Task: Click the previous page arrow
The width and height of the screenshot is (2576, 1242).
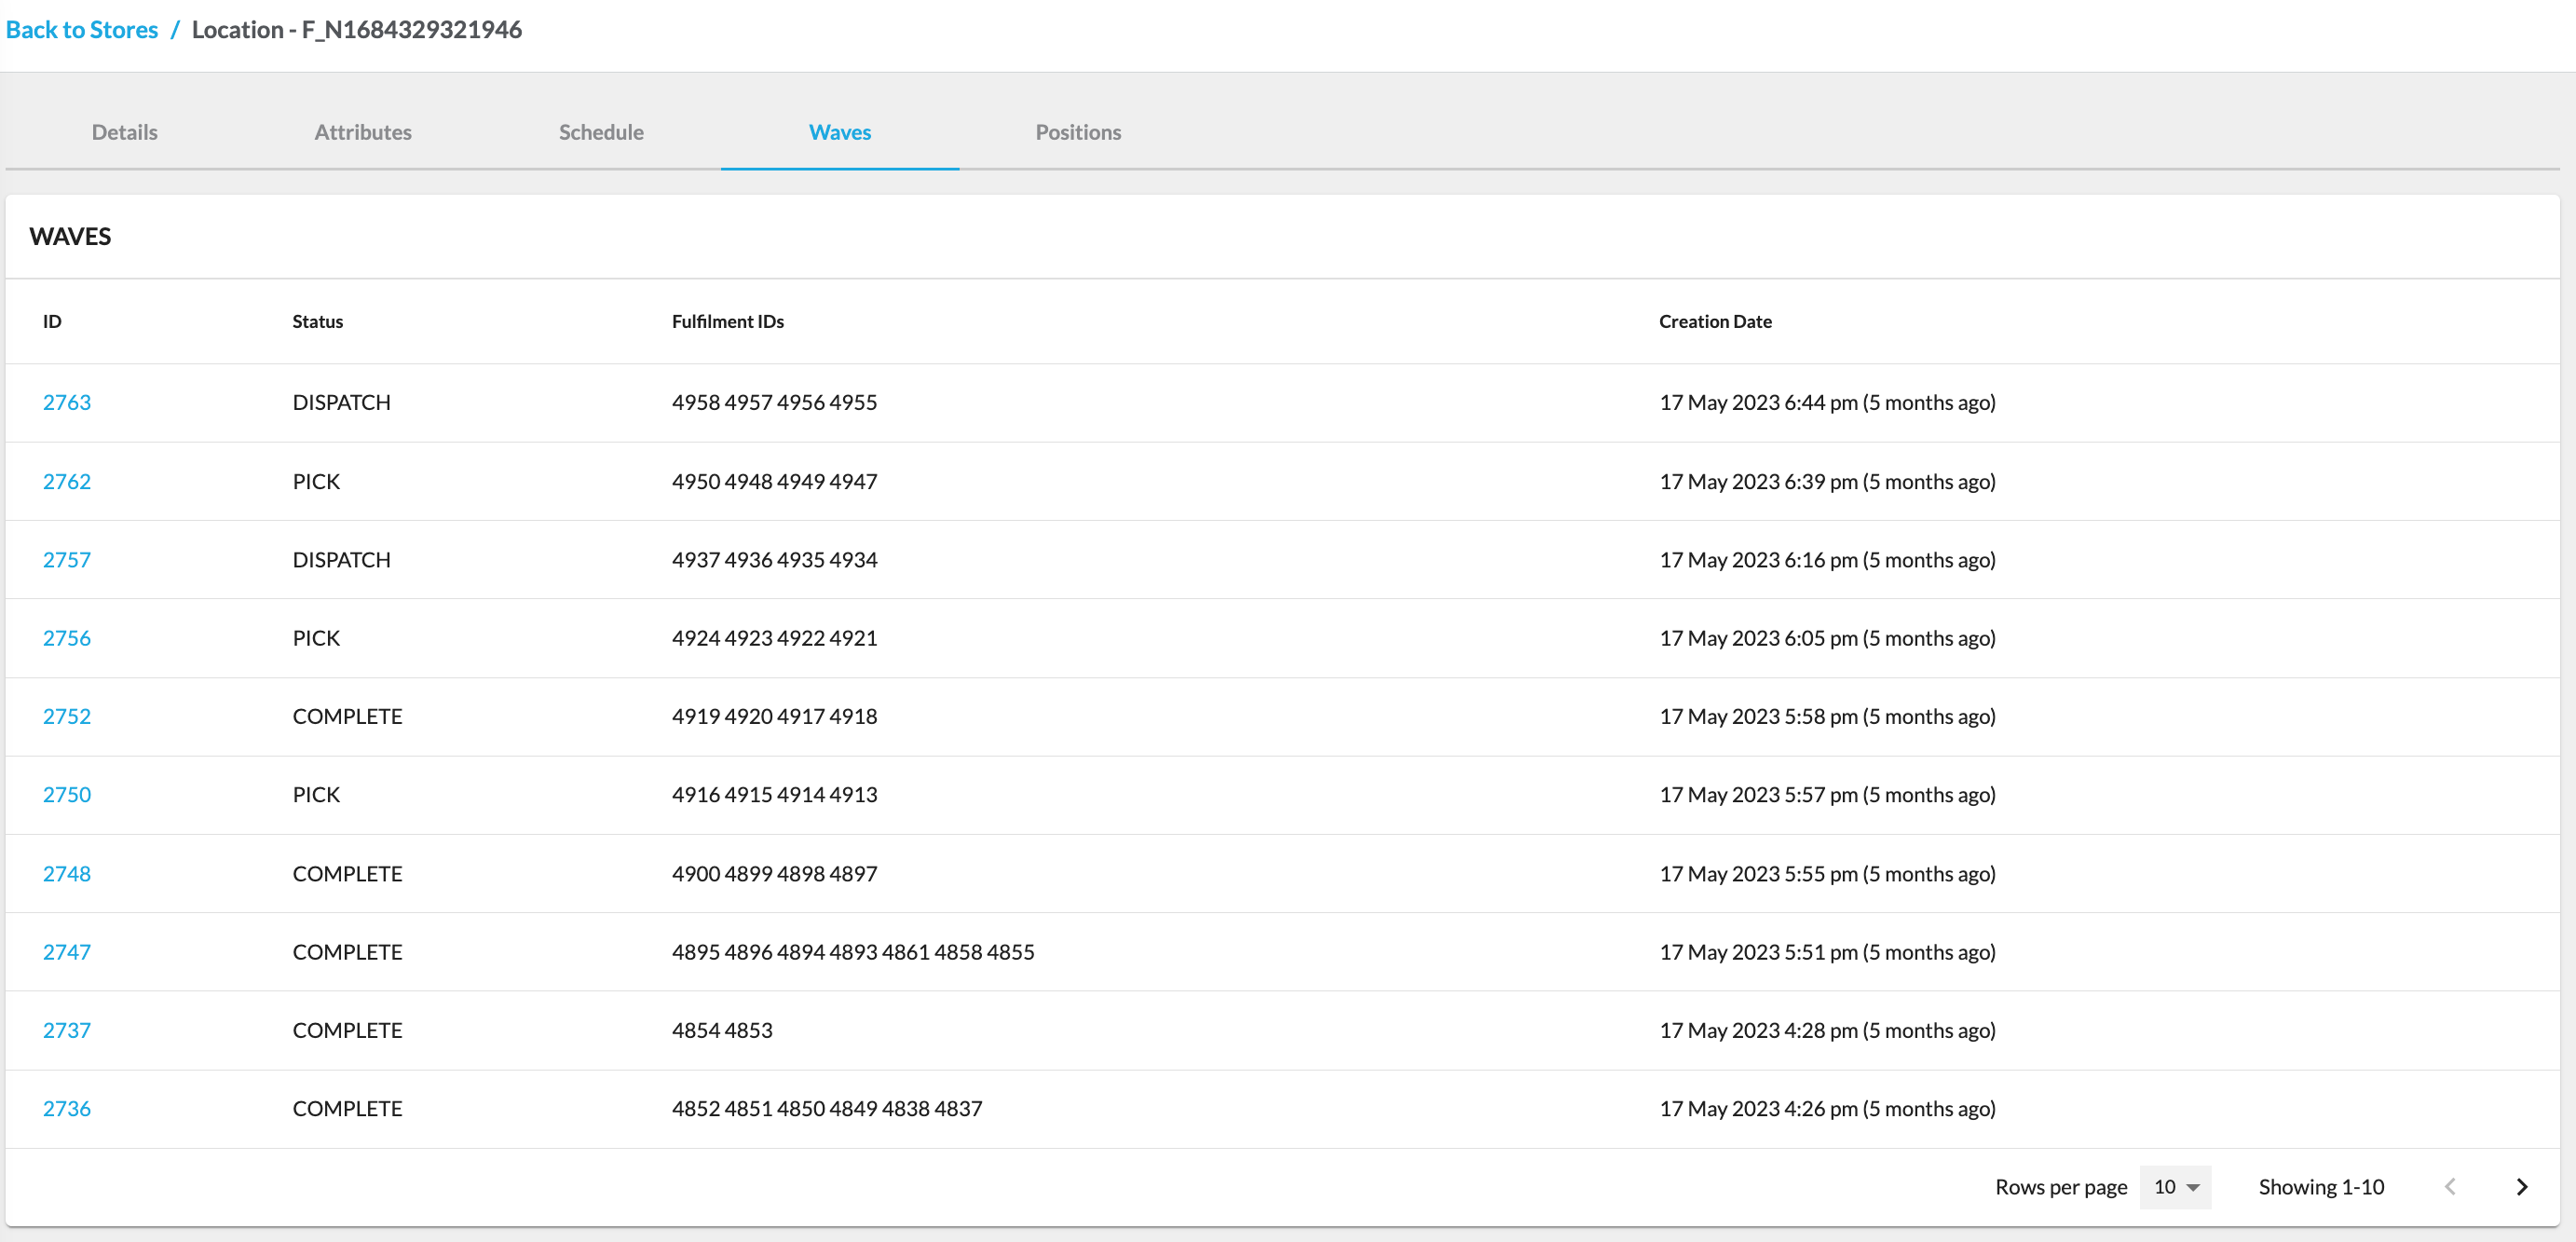Action: coord(2449,1187)
